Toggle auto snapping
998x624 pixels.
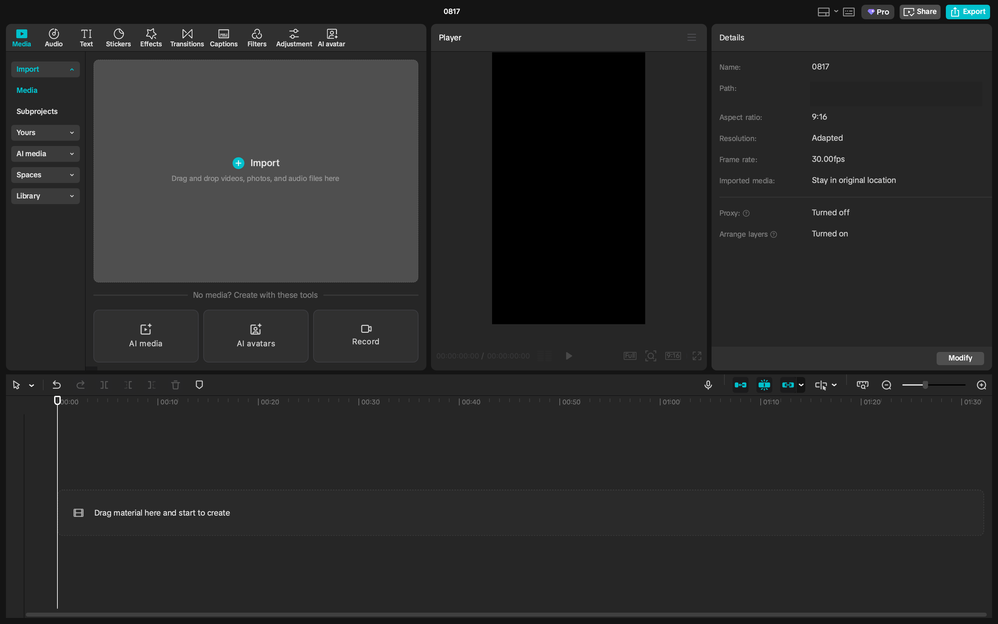point(764,385)
